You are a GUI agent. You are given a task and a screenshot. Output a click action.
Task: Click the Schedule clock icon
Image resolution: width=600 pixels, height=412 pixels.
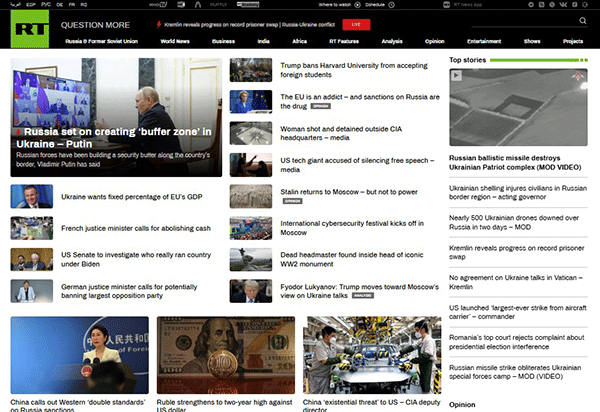tap(391, 5)
